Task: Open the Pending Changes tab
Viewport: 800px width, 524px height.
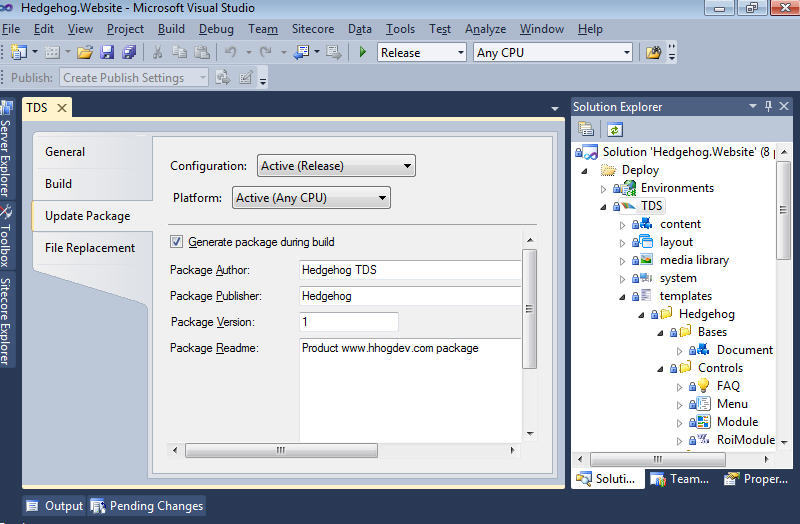Action: click(x=147, y=506)
